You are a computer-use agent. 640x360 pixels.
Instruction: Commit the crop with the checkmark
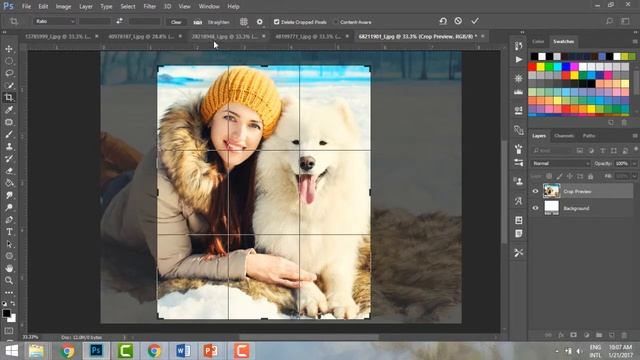point(474,21)
